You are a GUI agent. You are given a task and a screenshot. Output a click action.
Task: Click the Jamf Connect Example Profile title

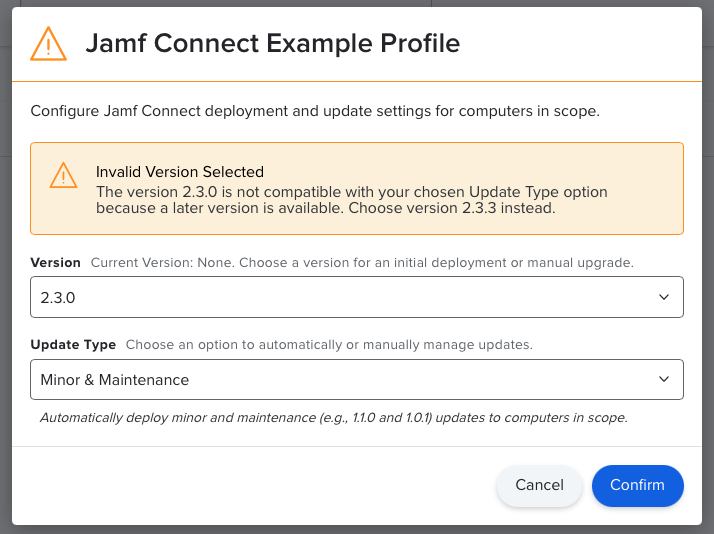tap(273, 43)
